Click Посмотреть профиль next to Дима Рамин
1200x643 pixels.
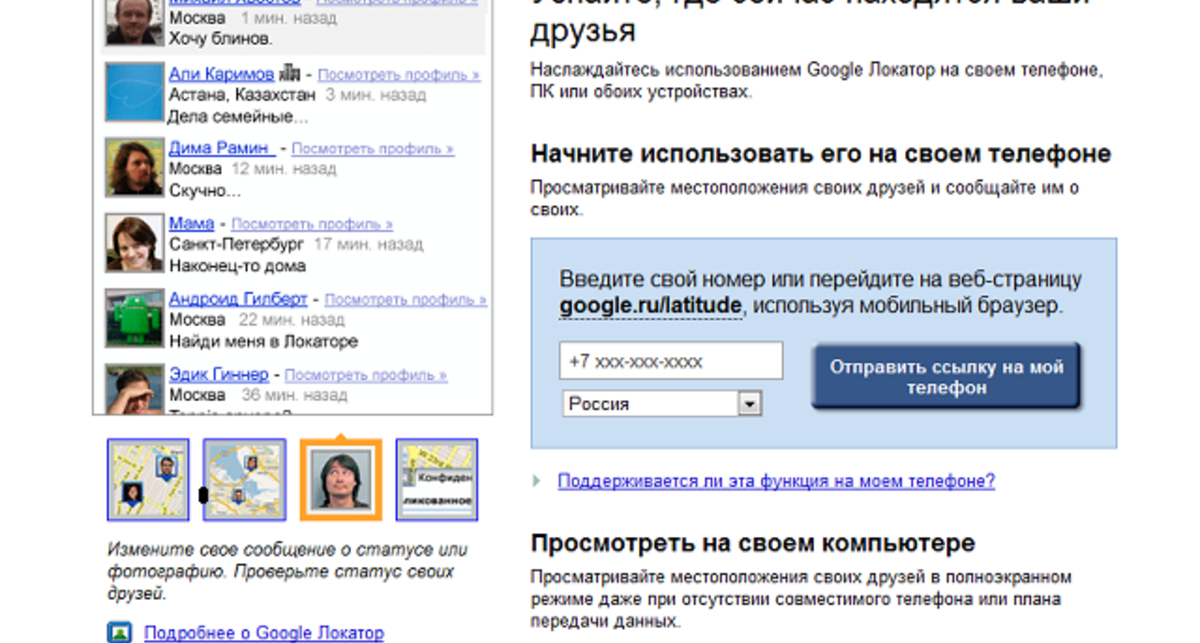point(371,148)
